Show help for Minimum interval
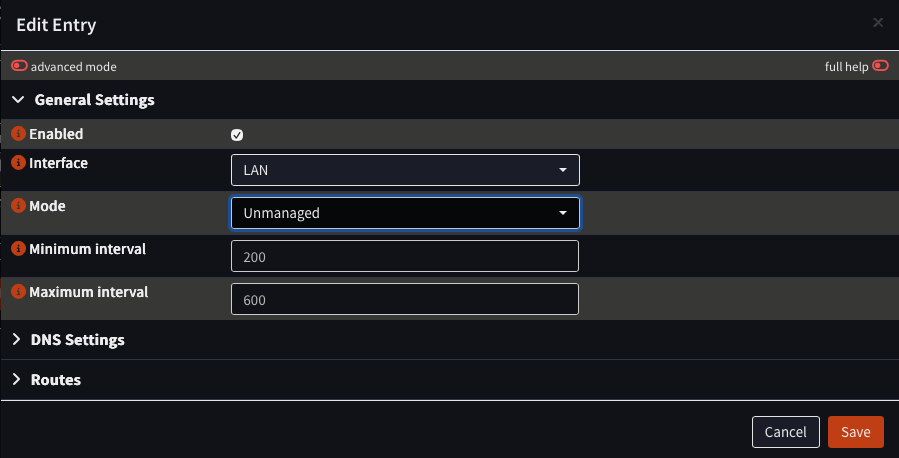 point(18,249)
